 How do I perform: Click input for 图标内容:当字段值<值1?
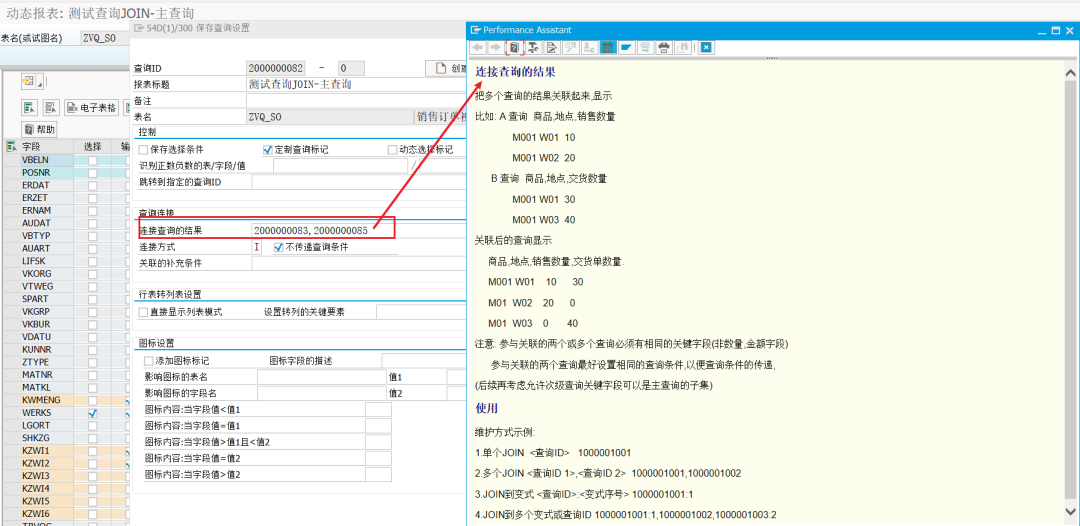(x=378, y=410)
